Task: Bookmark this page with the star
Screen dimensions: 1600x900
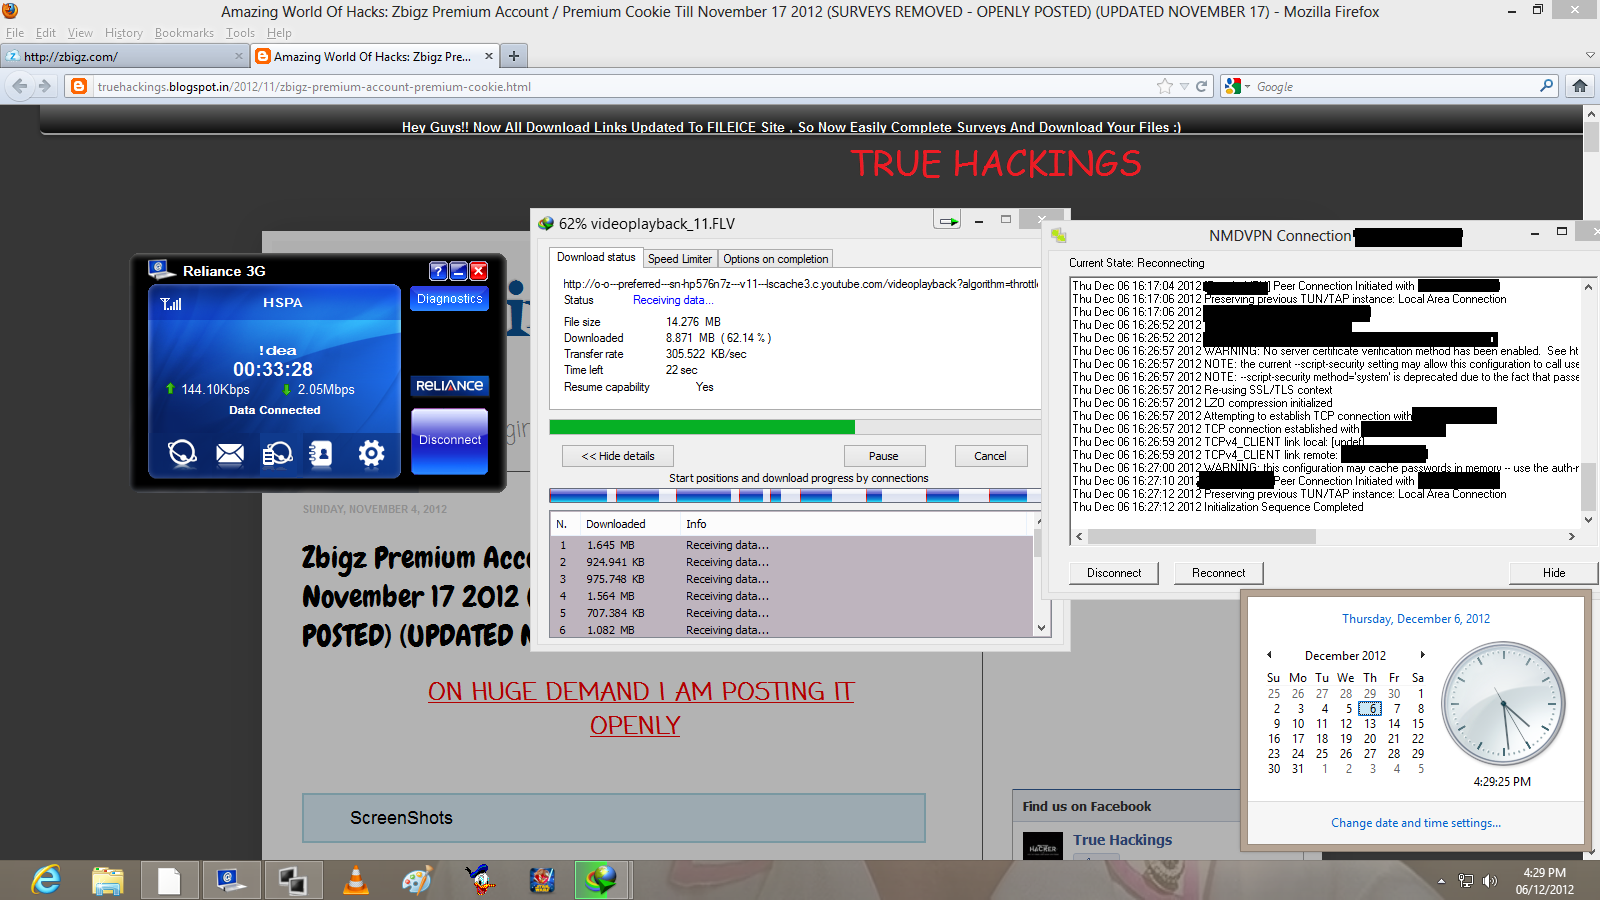Action: (x=1164, y=86)
